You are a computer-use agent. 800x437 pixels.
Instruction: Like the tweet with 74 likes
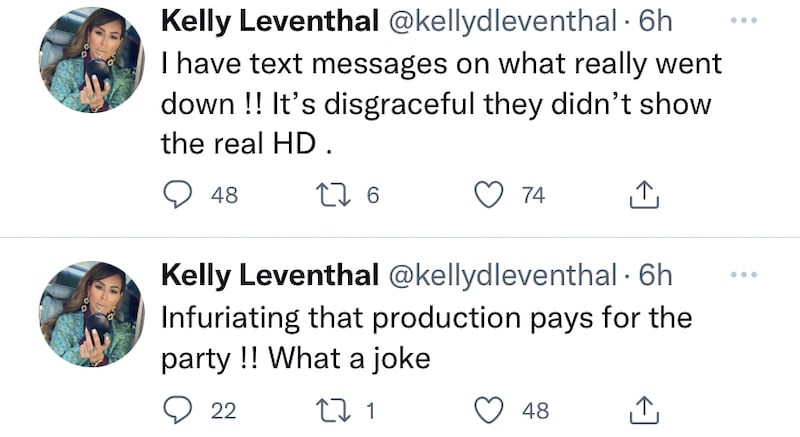pos(488,195)
